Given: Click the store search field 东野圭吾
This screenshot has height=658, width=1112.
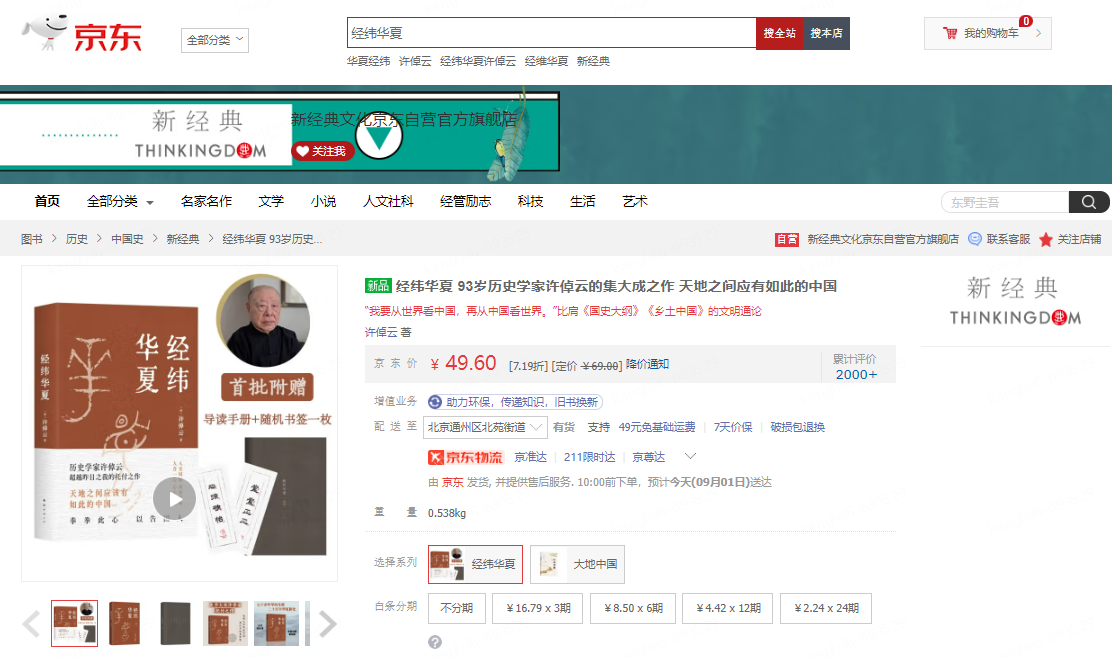Looking at the screenshot, I should 1005,202.
